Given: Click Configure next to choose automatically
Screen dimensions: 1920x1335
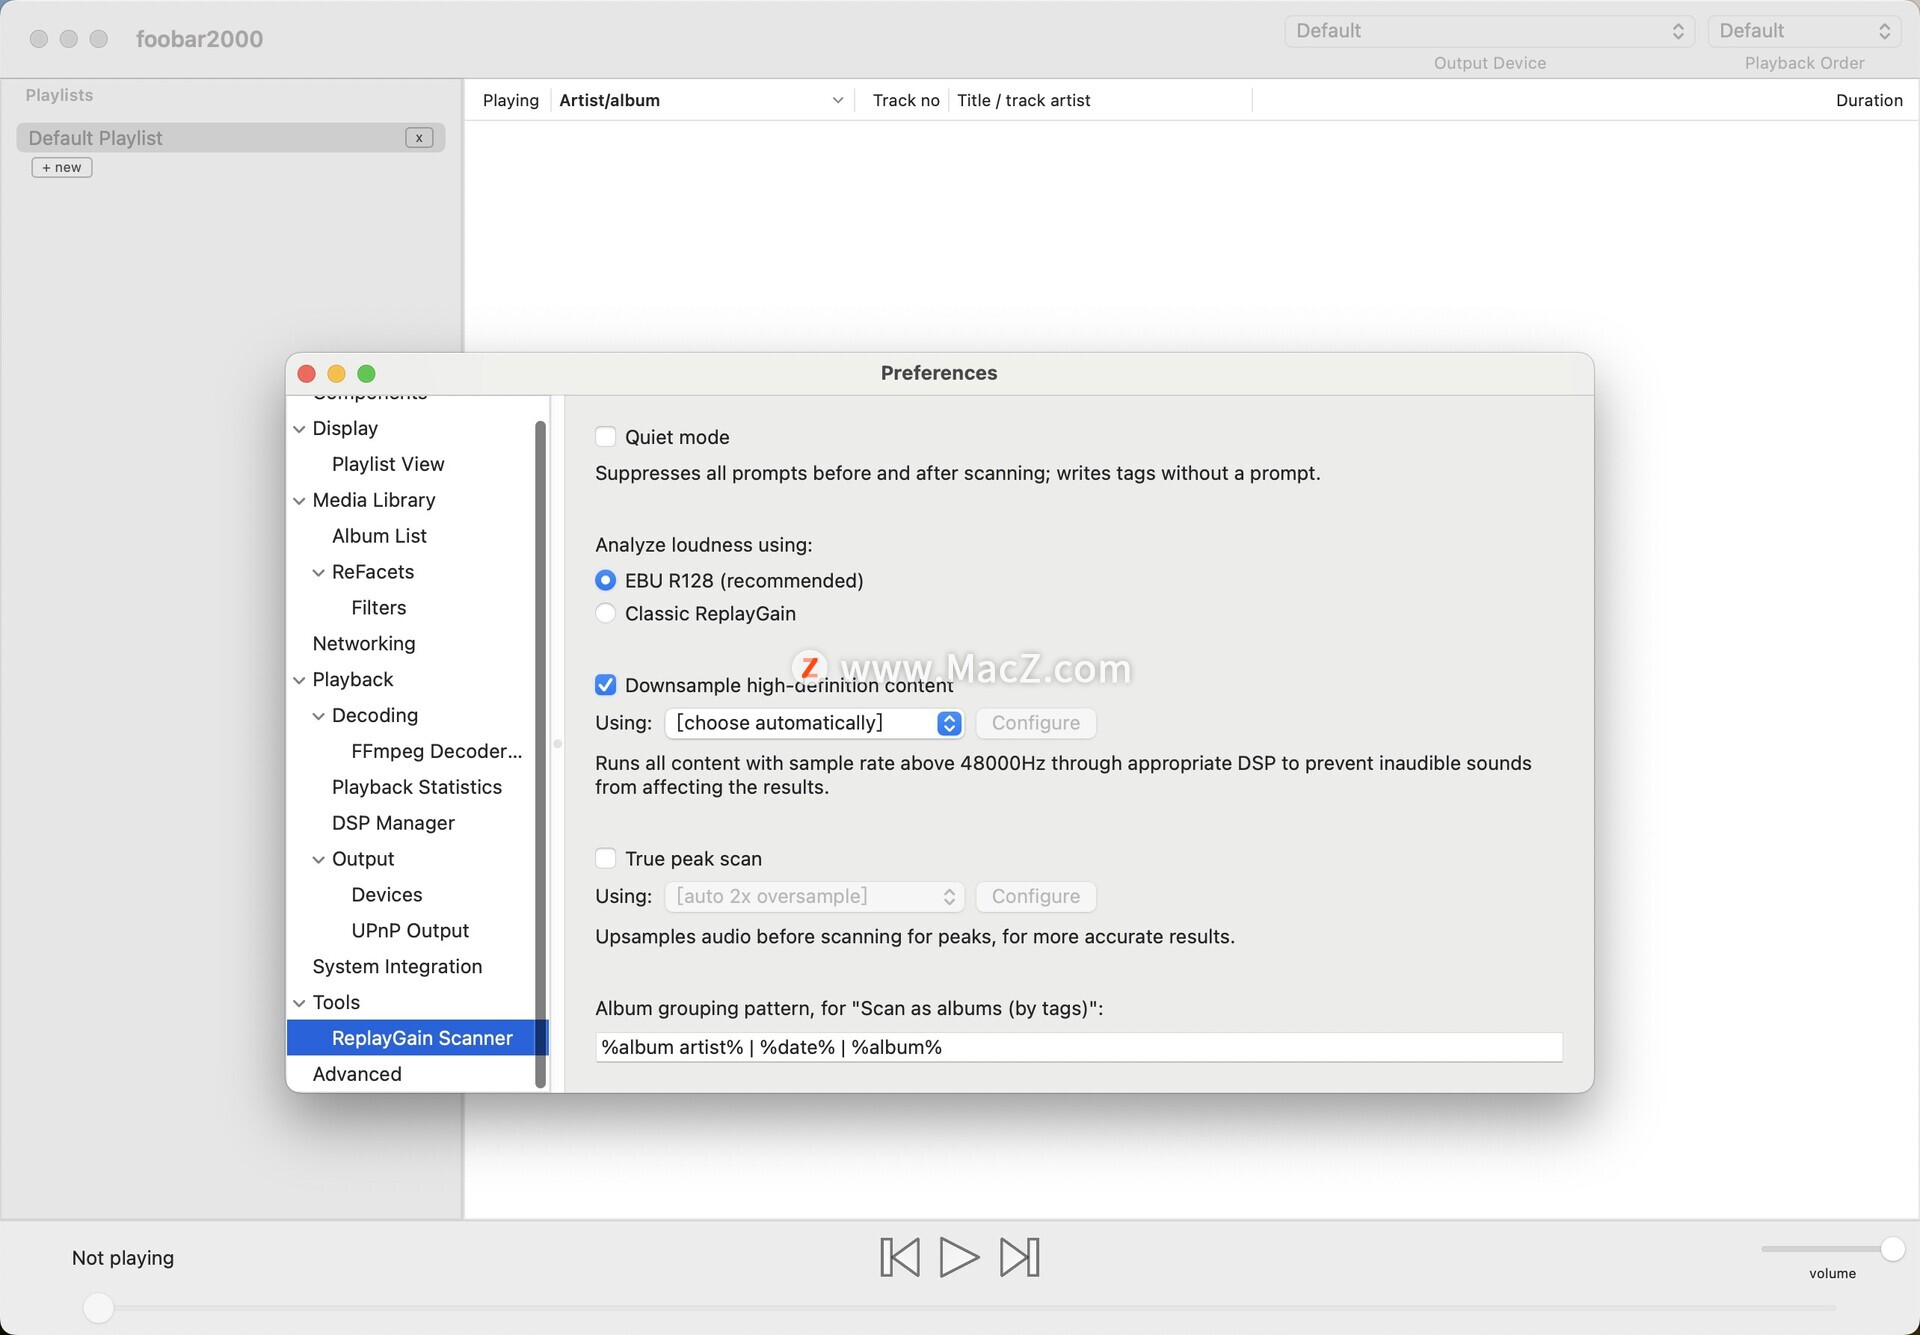Looking at the screenshot, I should [x=1036, y=723].
